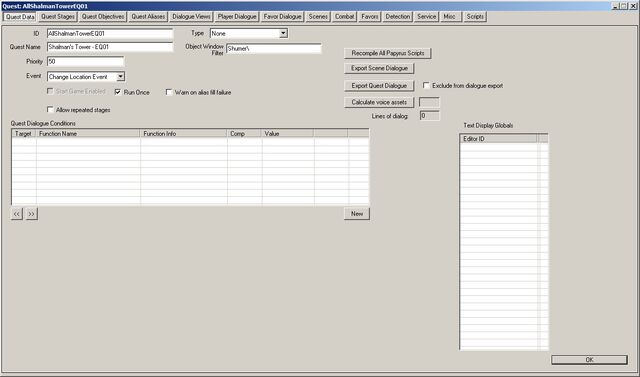640x377 pixels.
Task: Click the Lines of dialog field
Action: coord(429,116)
